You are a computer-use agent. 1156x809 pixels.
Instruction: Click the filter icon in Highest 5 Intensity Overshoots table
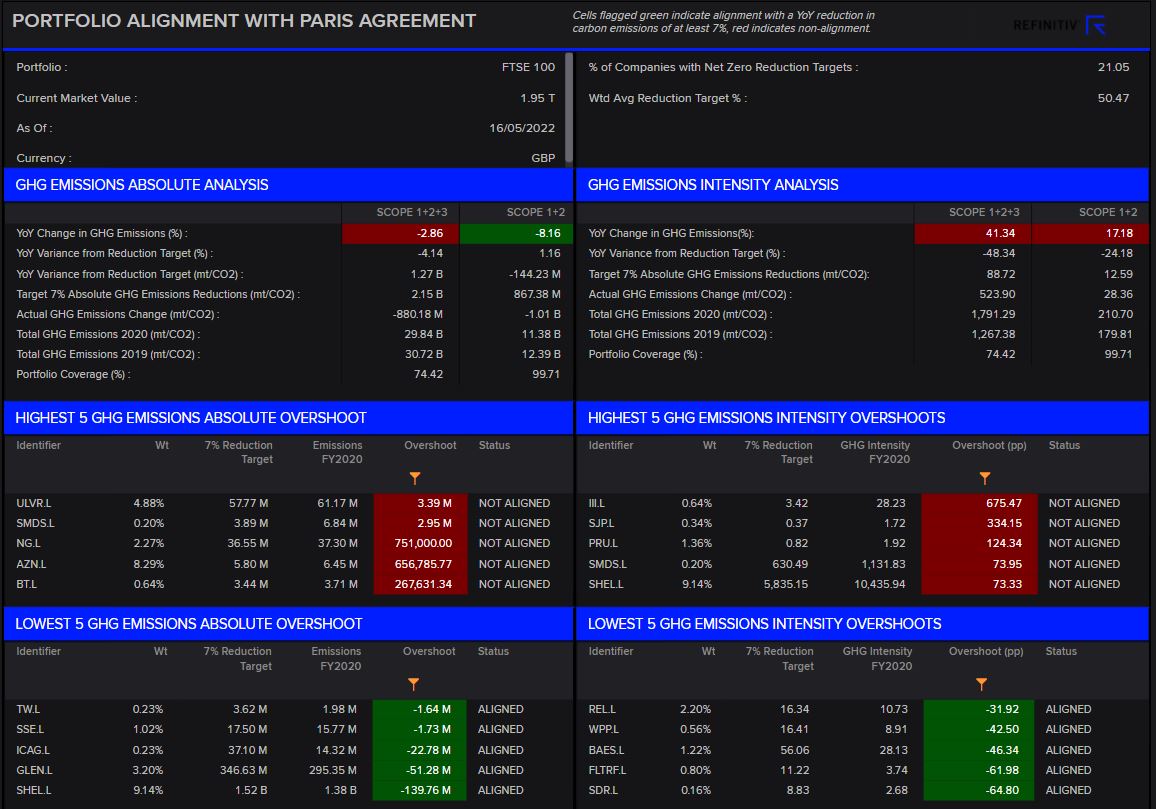(985, 478)
